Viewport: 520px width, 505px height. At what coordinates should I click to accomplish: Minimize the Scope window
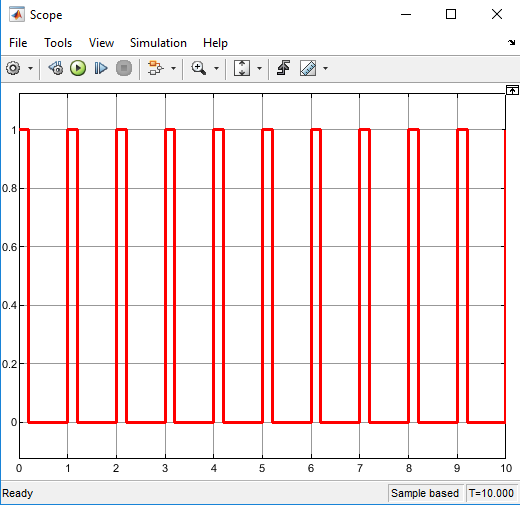pos(406,14)
